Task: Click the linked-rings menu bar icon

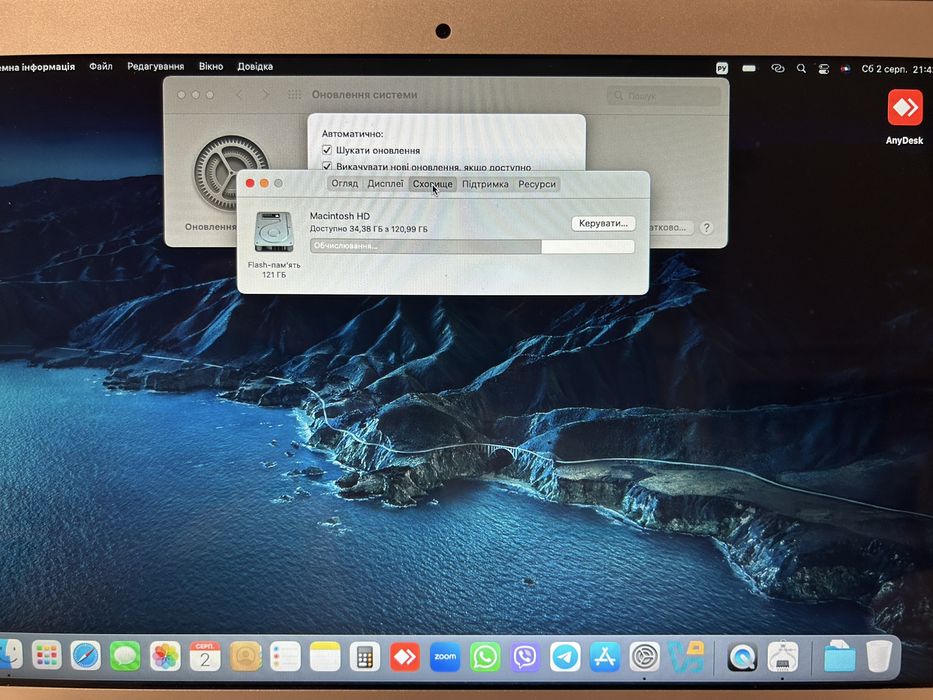Action: click(x=777, y=68)
